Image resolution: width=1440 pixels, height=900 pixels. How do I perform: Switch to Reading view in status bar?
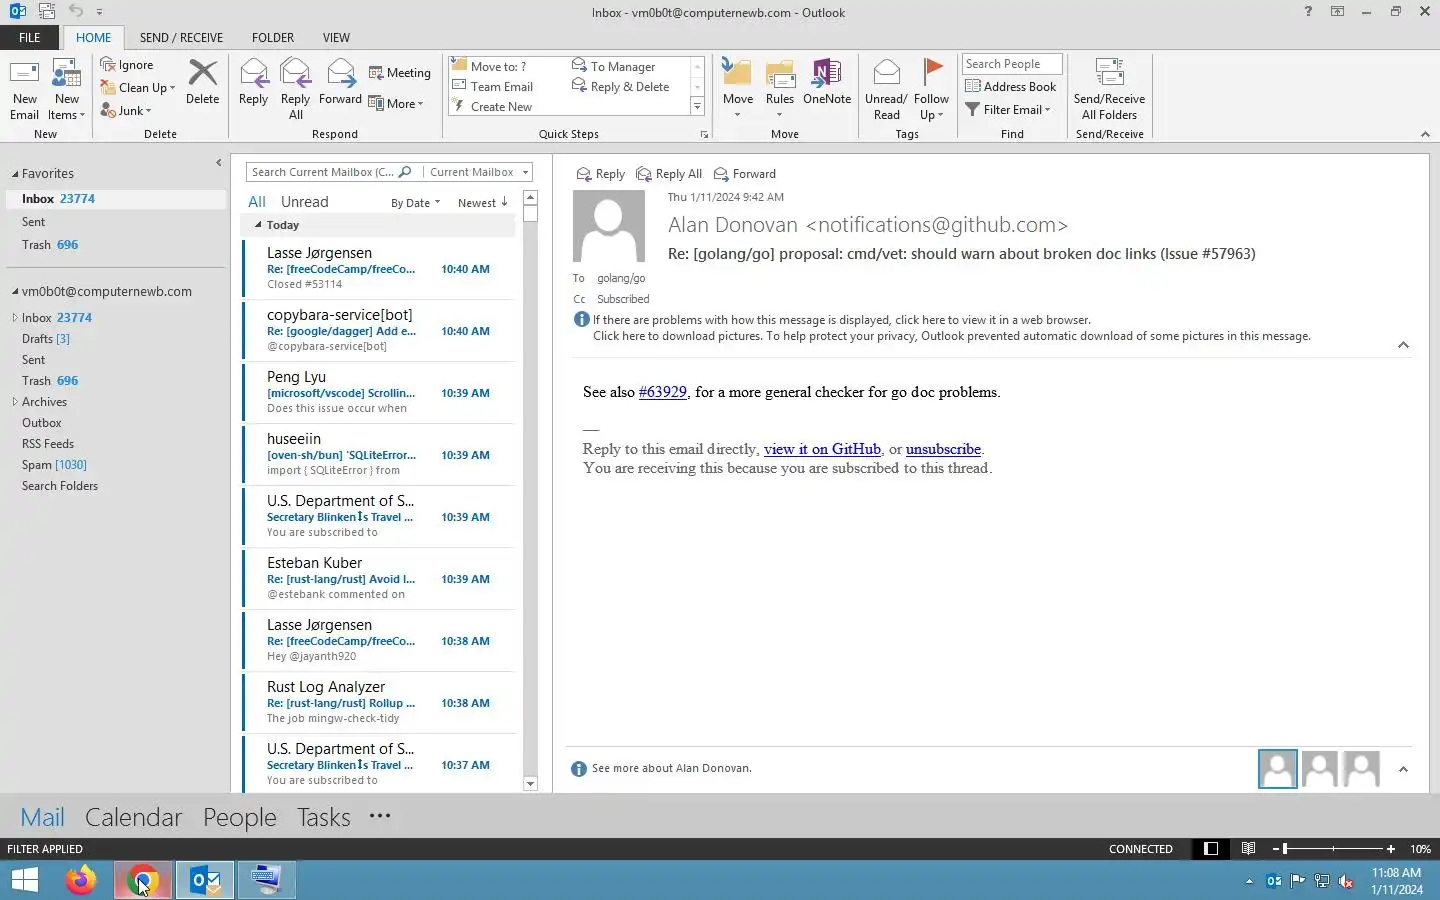tap(1248, 848)
